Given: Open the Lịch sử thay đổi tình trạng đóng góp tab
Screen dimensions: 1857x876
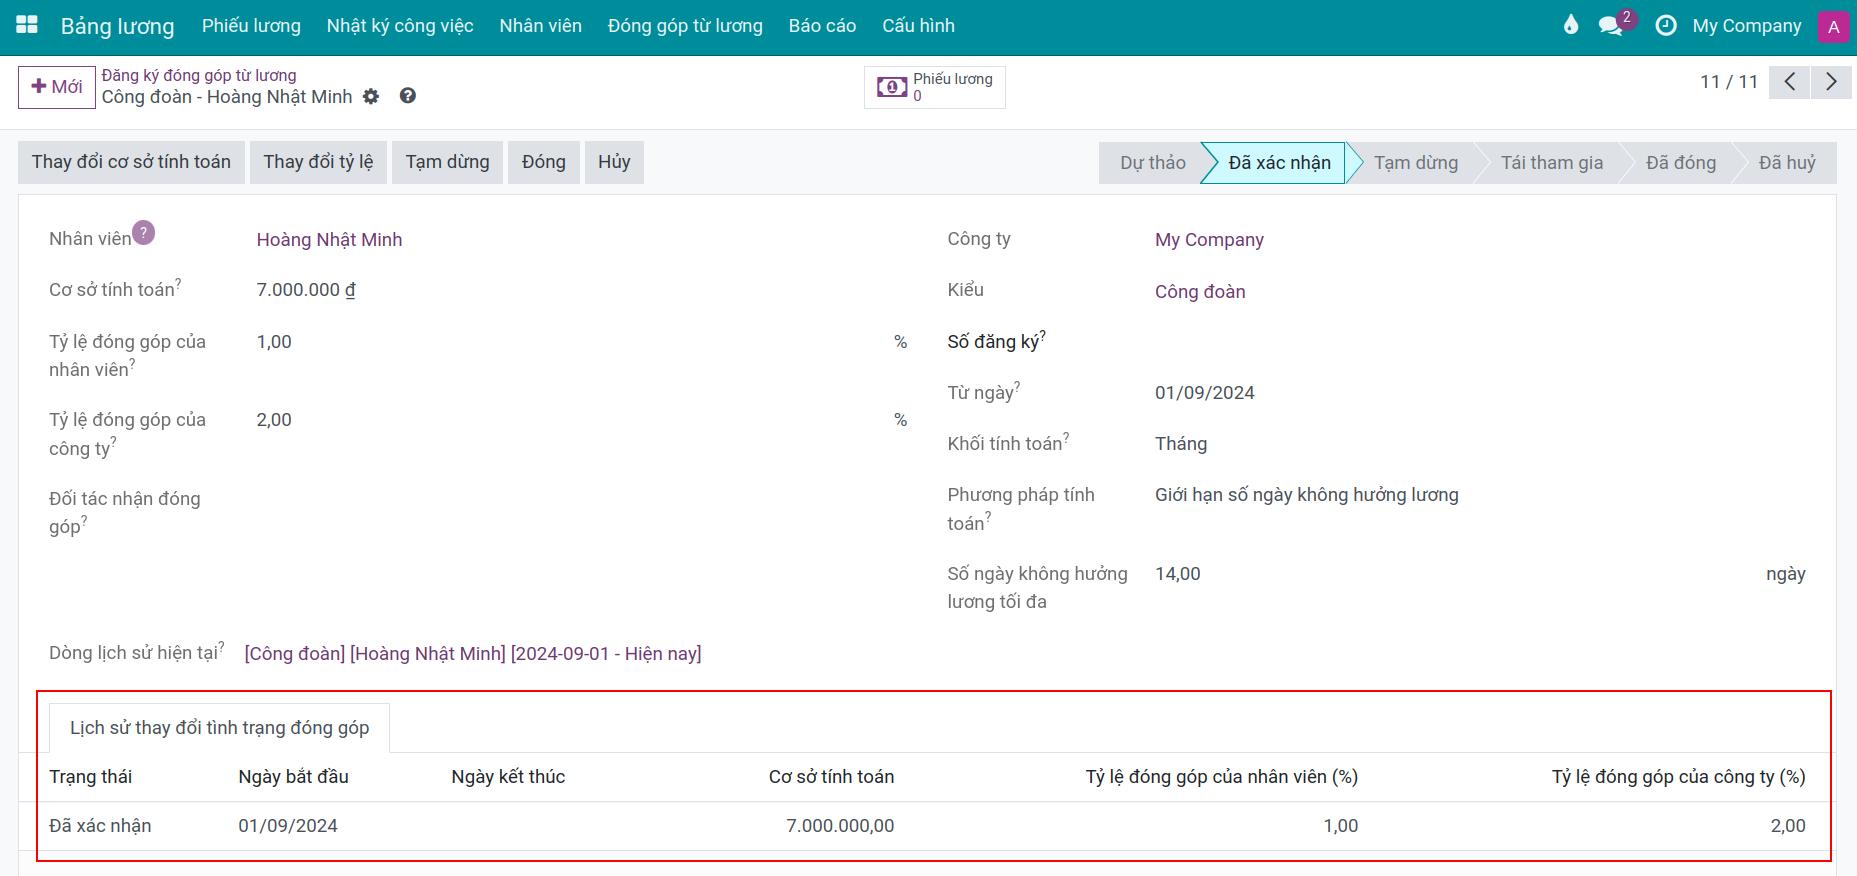Looking at the screenshot, I should [219, 728].
